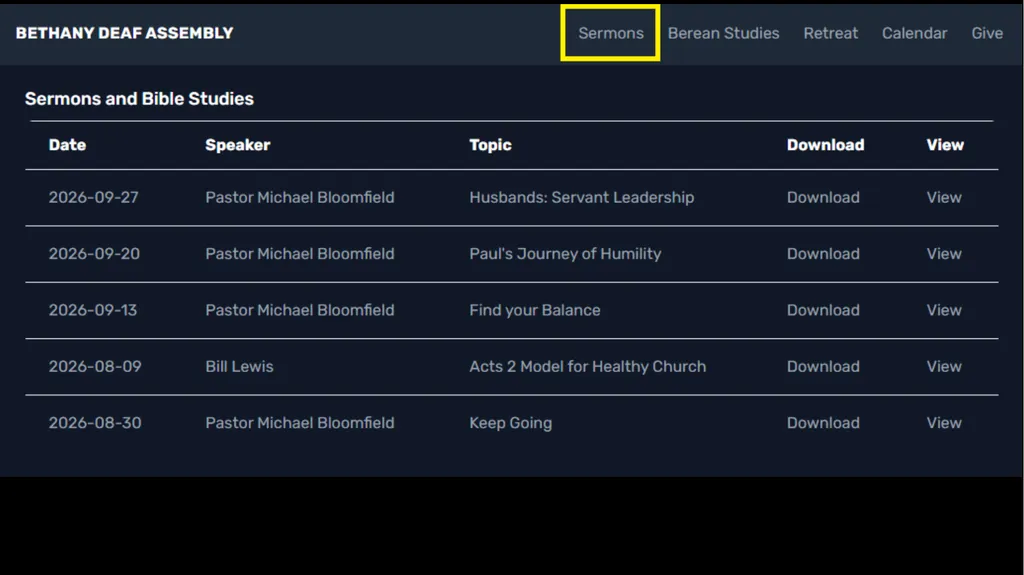
Task: Download Acts 2 Model for Healthy Church
Action: coord(823,367)
